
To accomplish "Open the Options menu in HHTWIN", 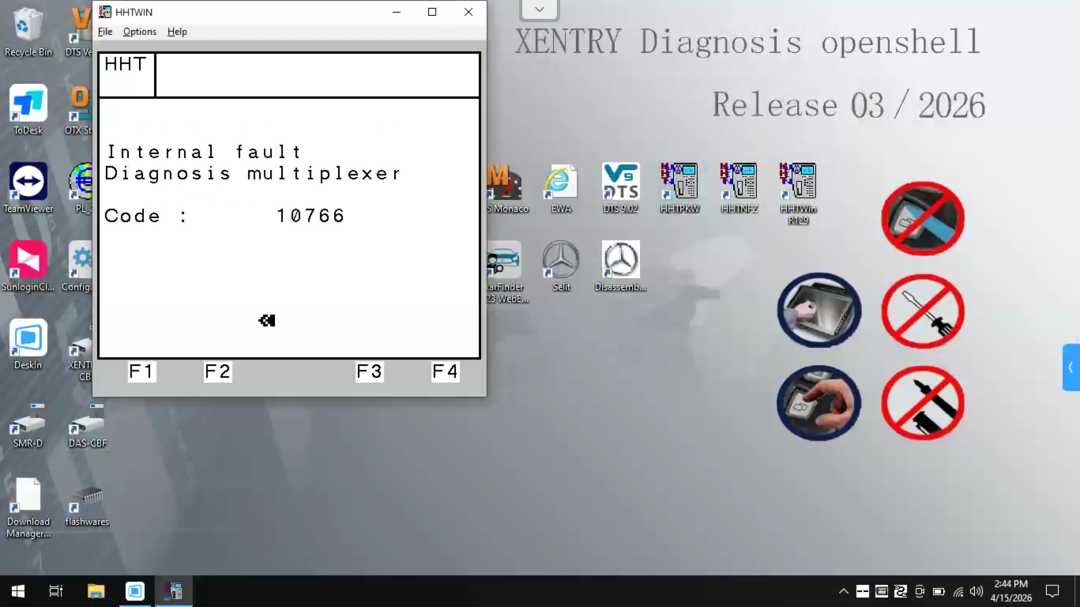I will pos(139,32).
